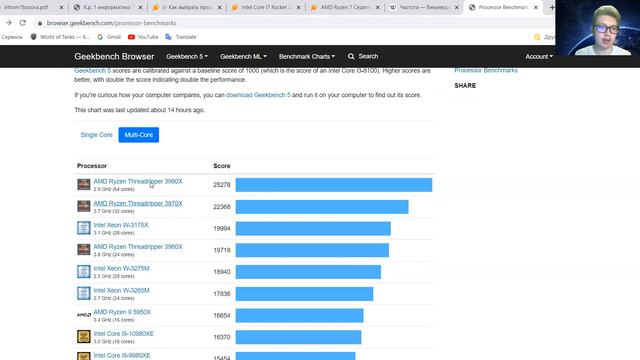Click AMD icon next to Threadripper 3970X
Image resolution: width=640 pixels, height=360 pixels.
click(x=84, y=206)
